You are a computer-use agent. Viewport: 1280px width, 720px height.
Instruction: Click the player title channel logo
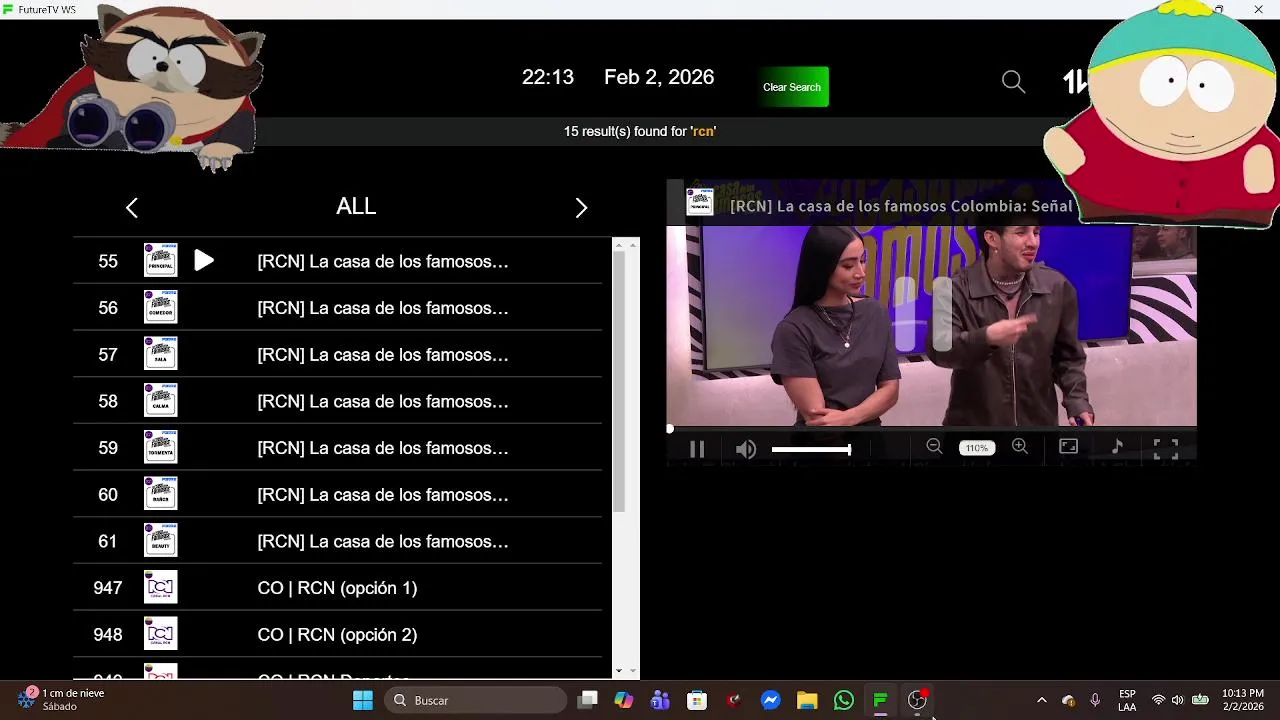pos(699,202)
